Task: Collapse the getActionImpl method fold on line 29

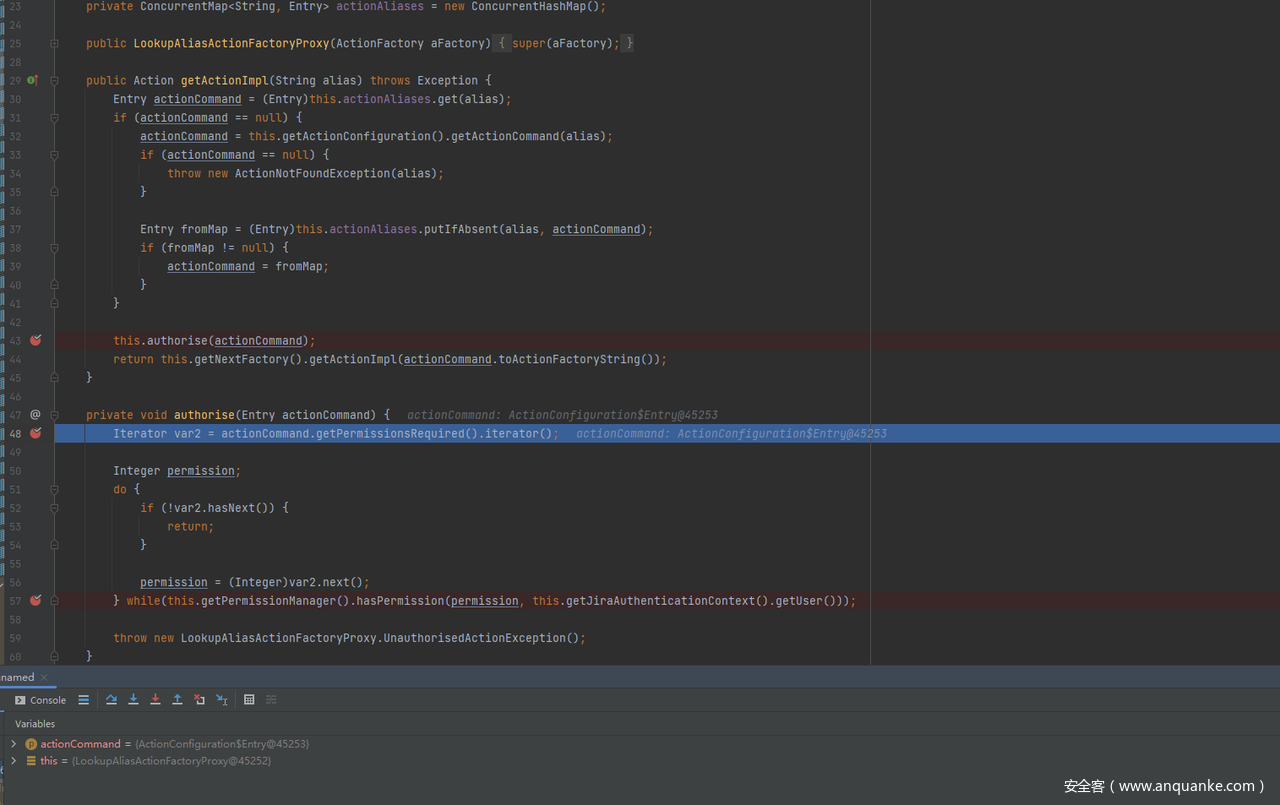Action: (x=54, y=80)
